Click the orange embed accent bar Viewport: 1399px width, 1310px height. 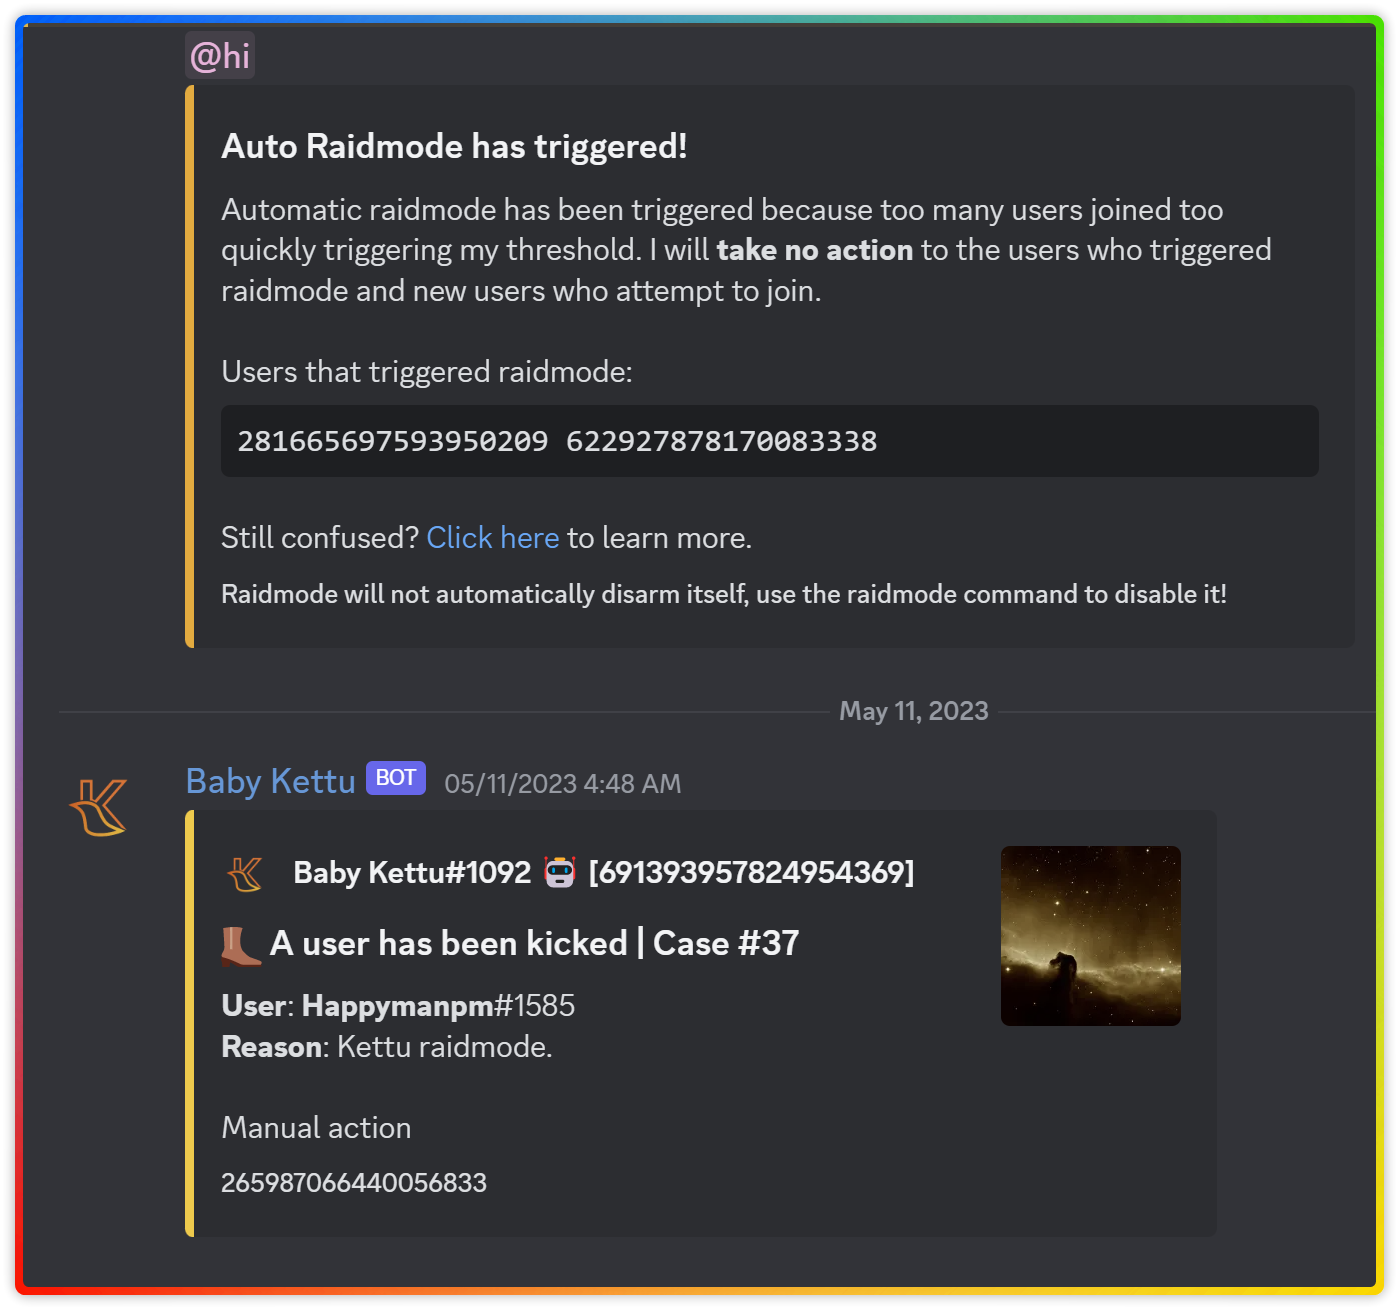point(189,1020)
